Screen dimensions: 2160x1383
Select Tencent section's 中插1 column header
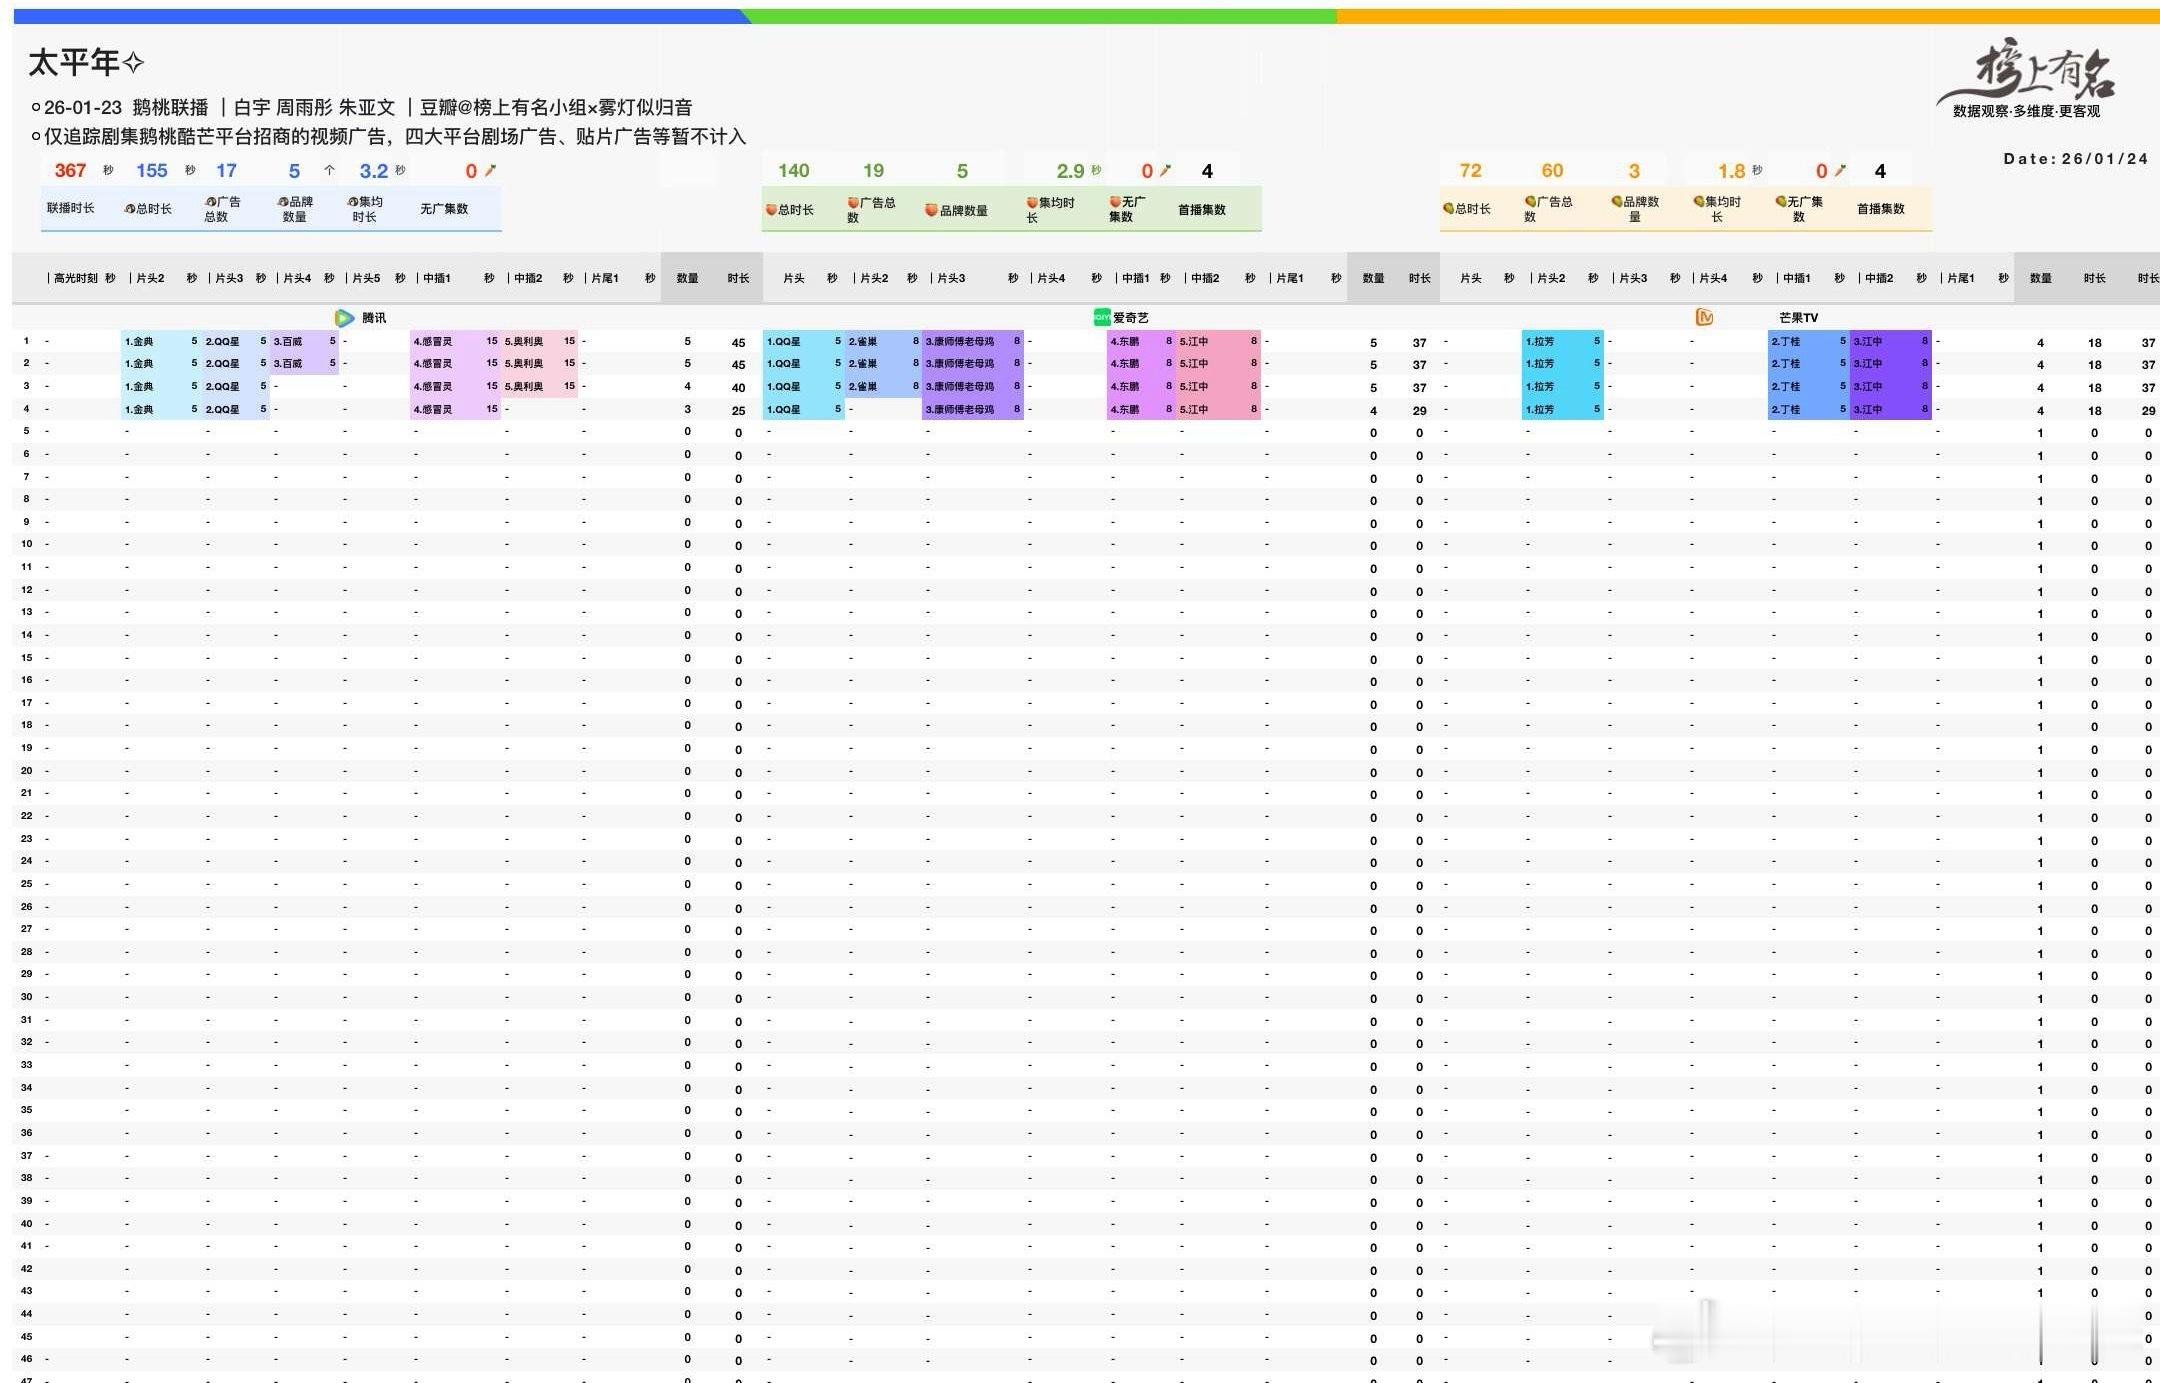tap(436, 278)
